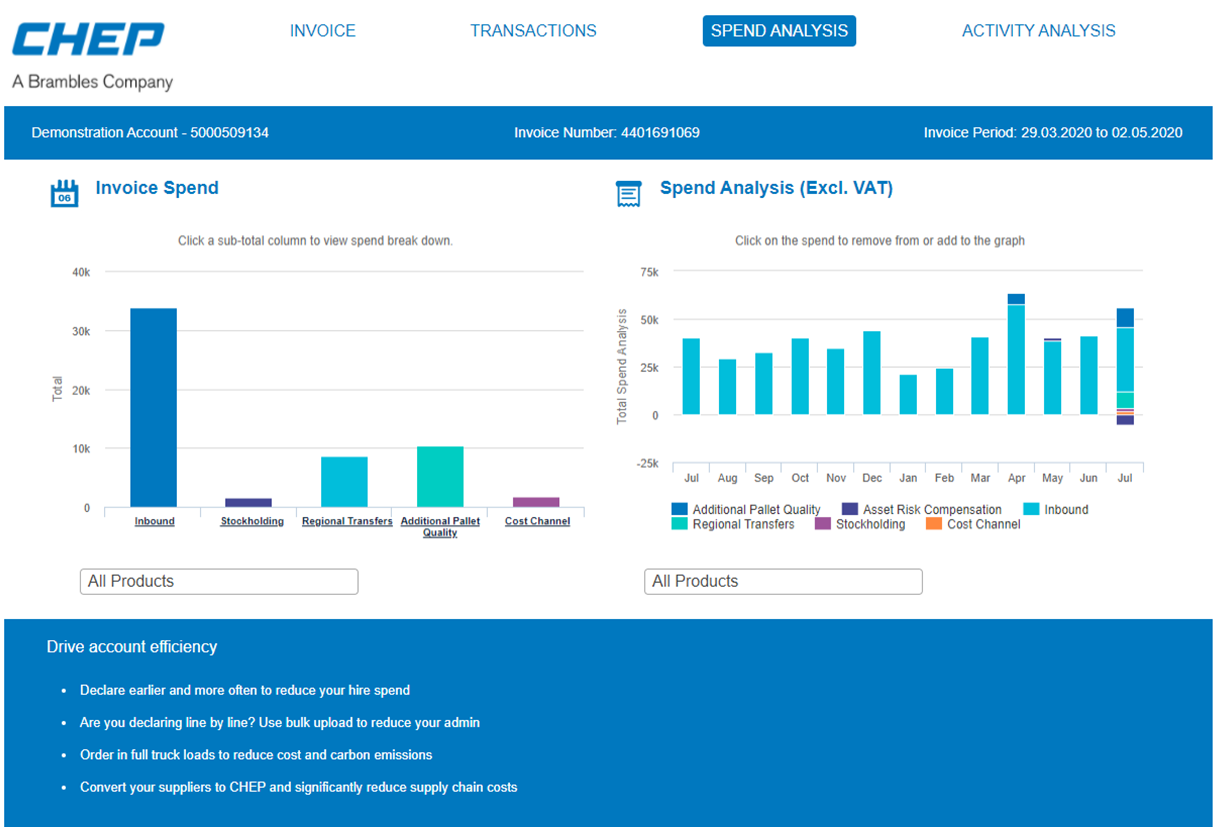Viewport: 1214px width, 827px height.
Task: Click the Spend Analysis receipt icon
Action: click(x=628, y=193)
